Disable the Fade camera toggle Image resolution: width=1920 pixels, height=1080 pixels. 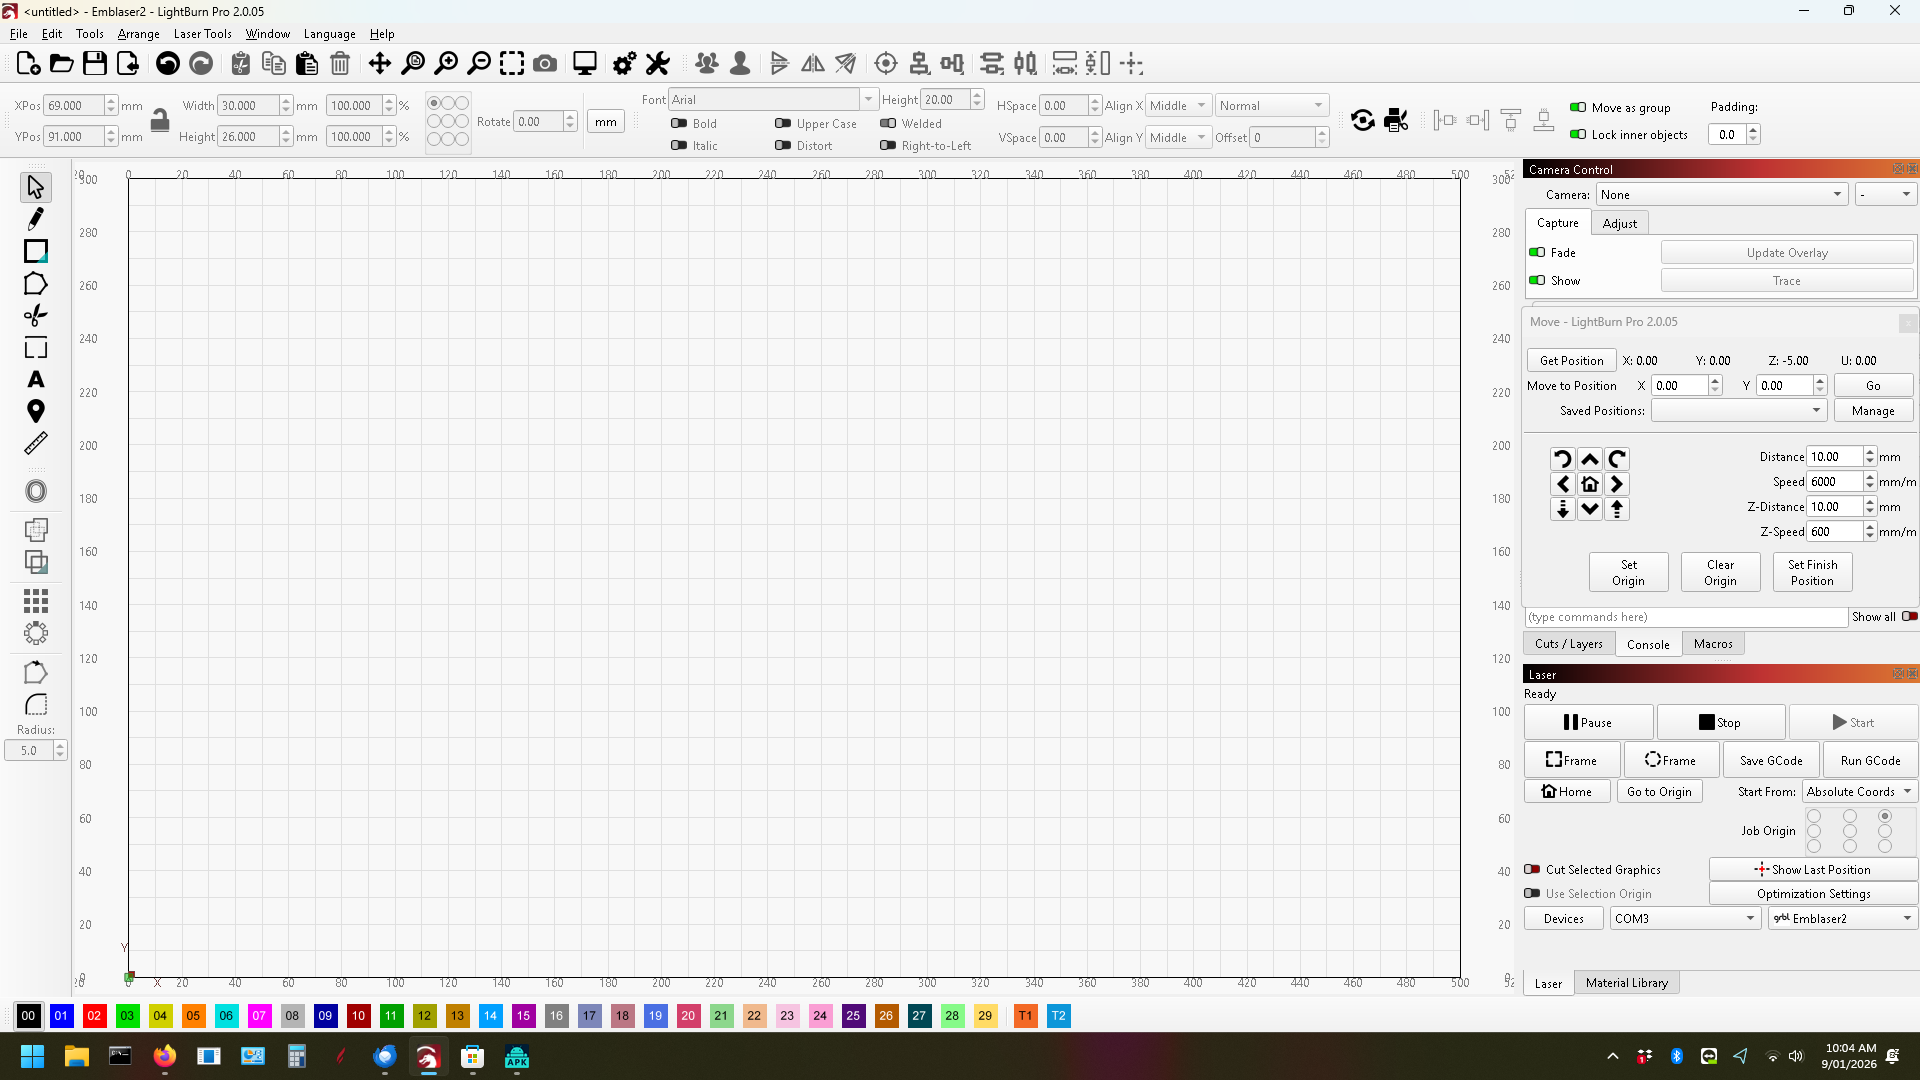click(1537, 252)
